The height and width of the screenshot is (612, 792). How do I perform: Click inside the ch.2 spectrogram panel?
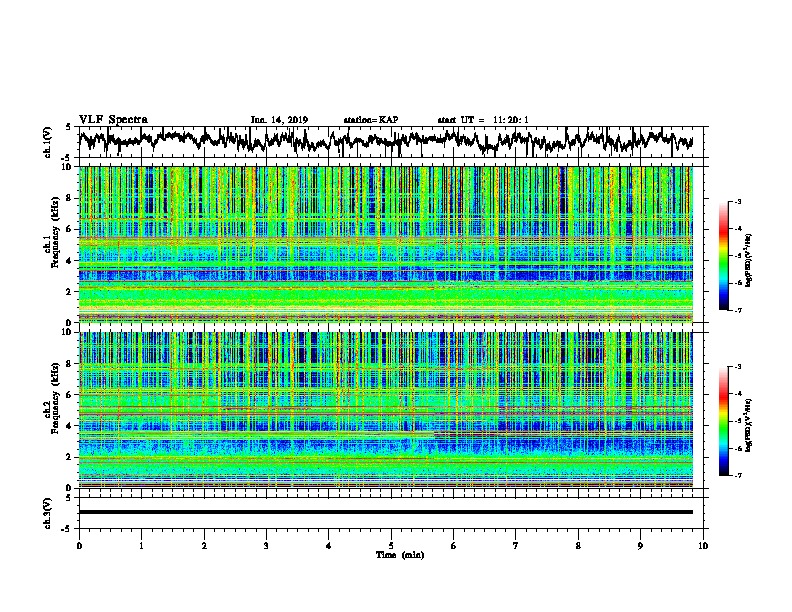point(386,410)
